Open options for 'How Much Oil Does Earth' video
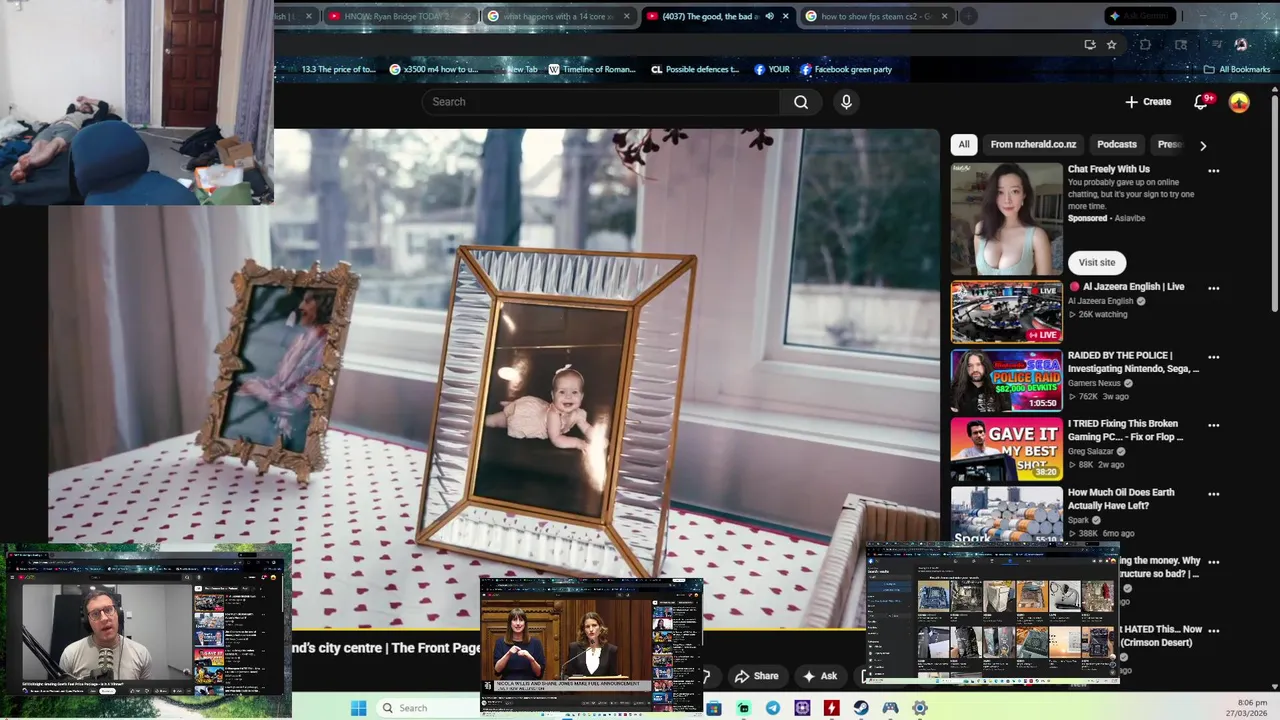 pyautogui.click(x=1213, y=494)
